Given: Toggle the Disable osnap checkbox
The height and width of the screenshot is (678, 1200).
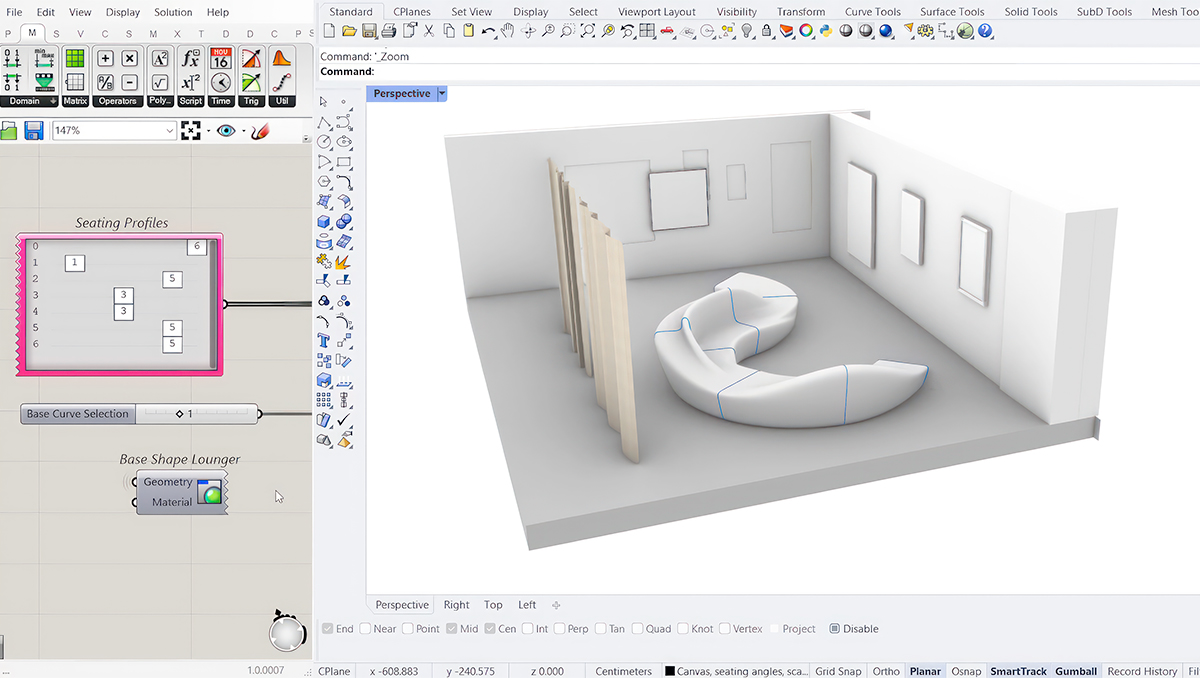Looking at the screenshot, I should (835, 629).
